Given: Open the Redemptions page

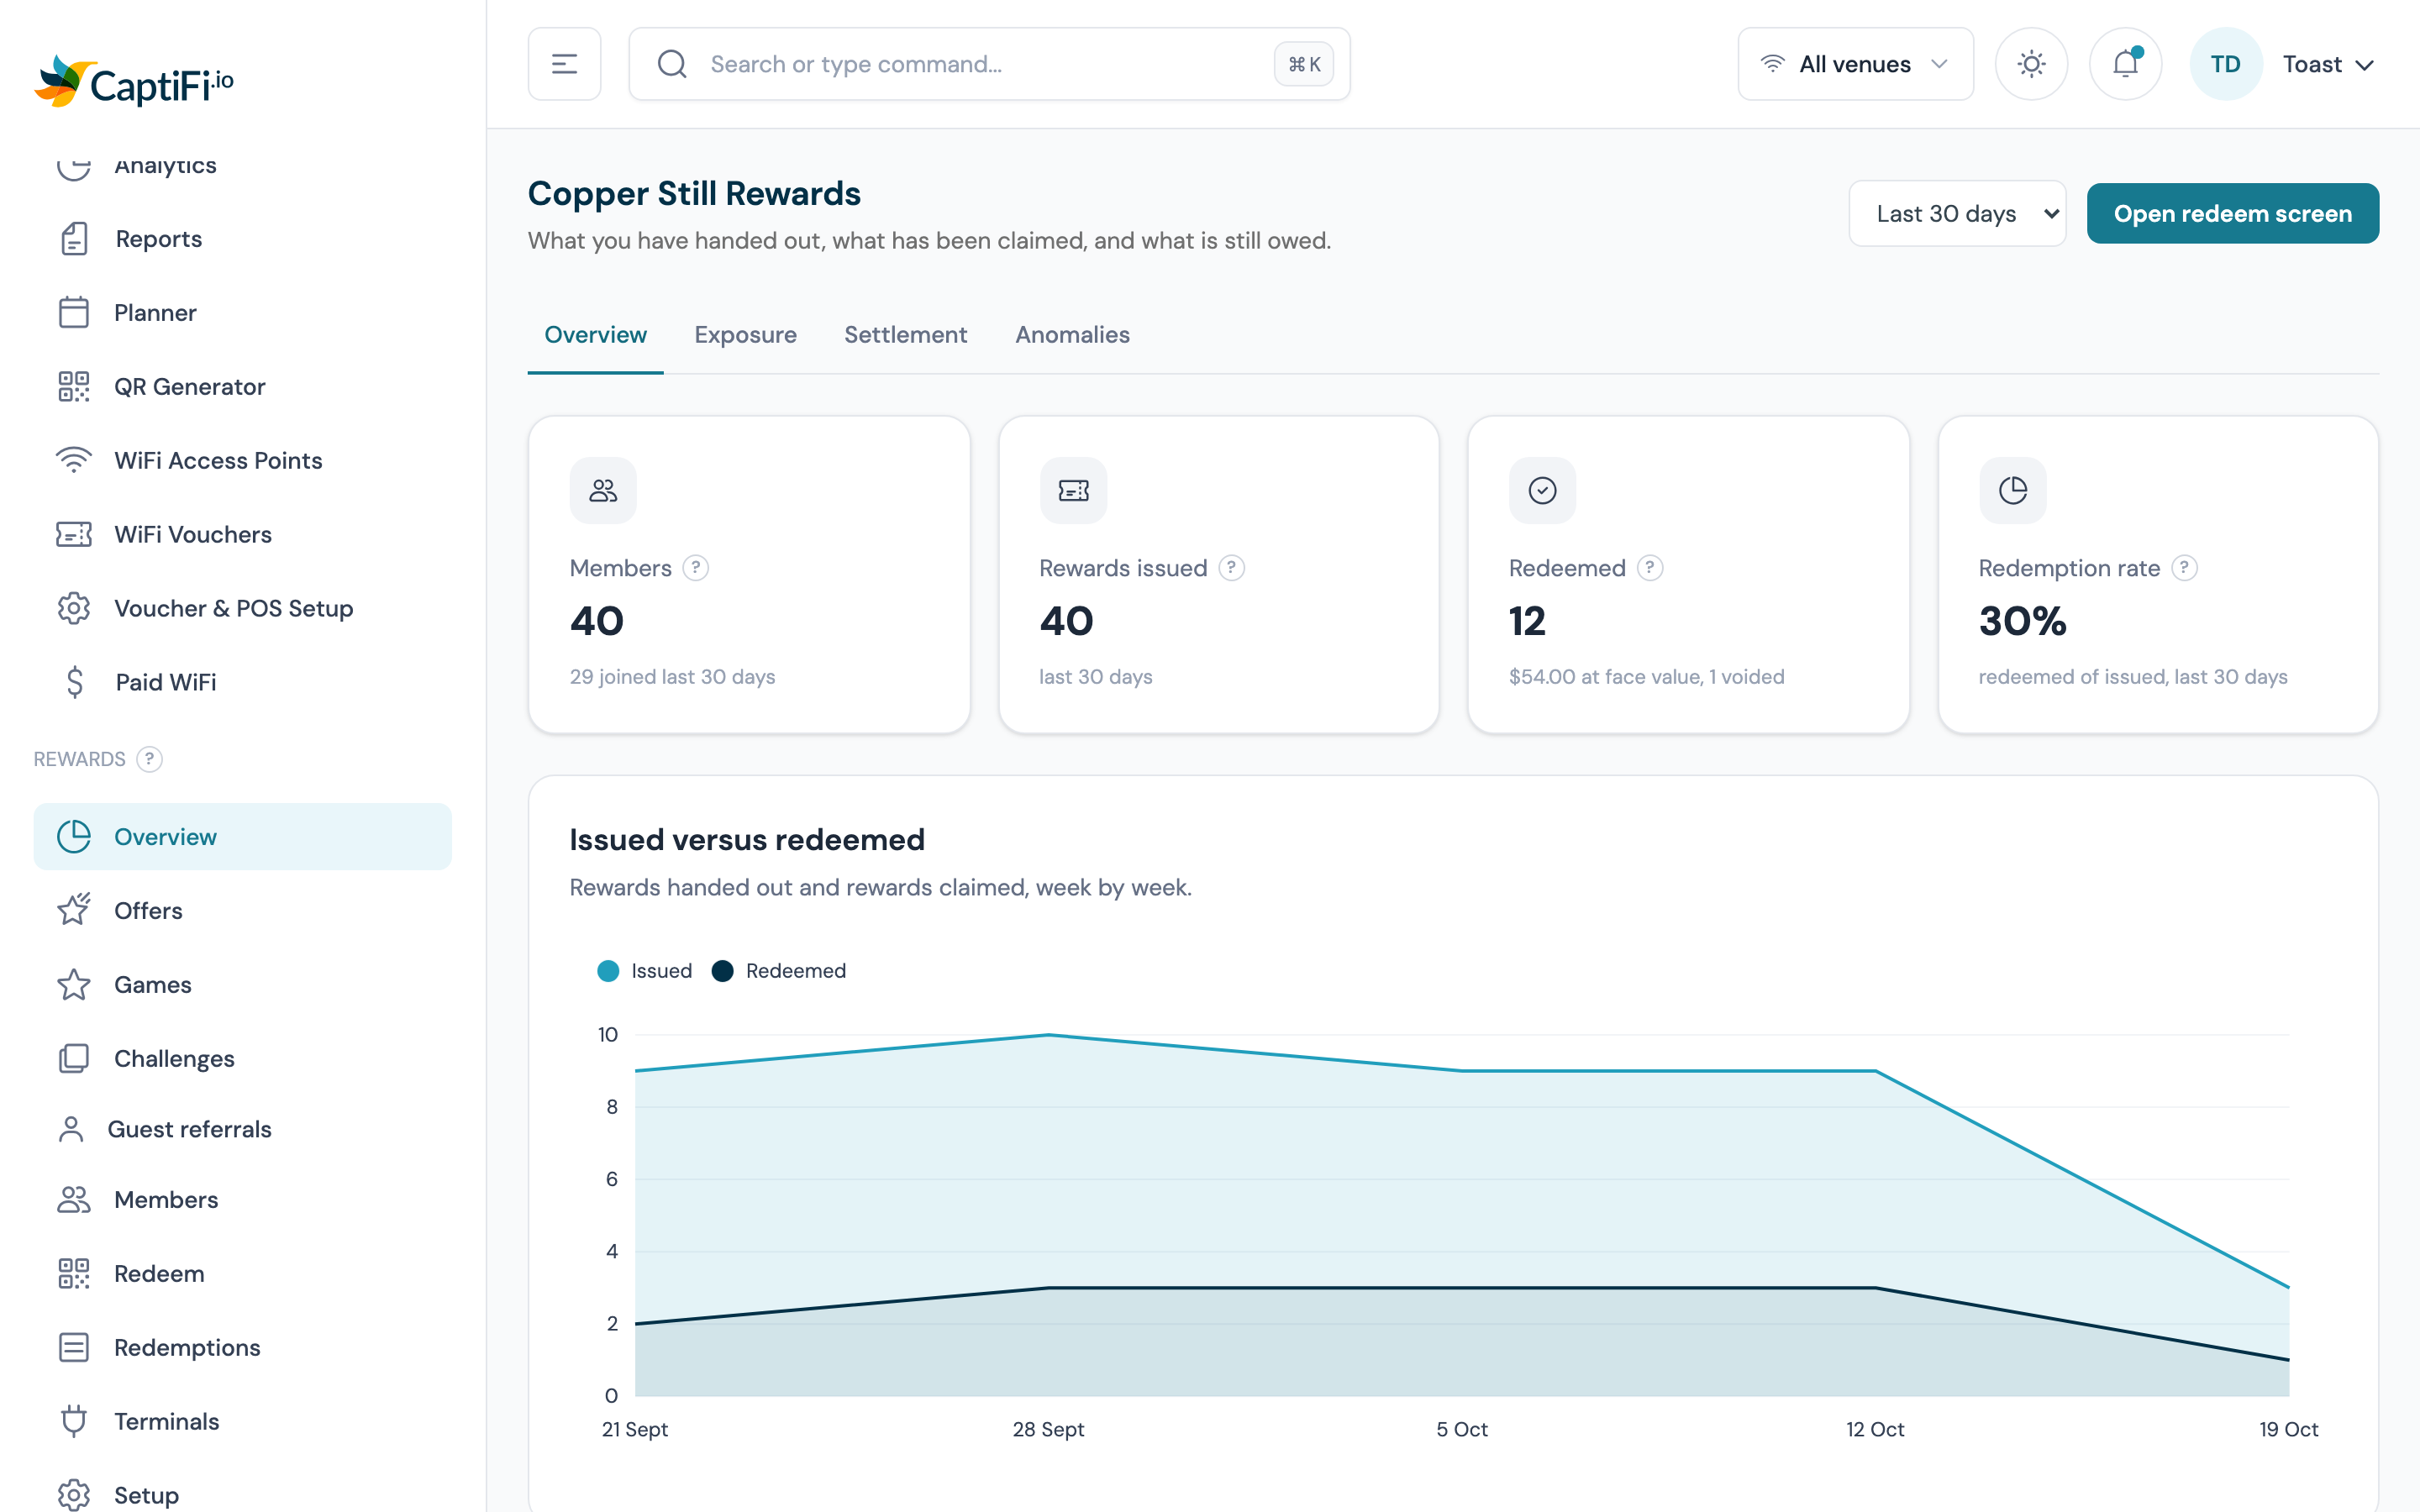Looking at the screenshot, I should [x=242, y=1348].
